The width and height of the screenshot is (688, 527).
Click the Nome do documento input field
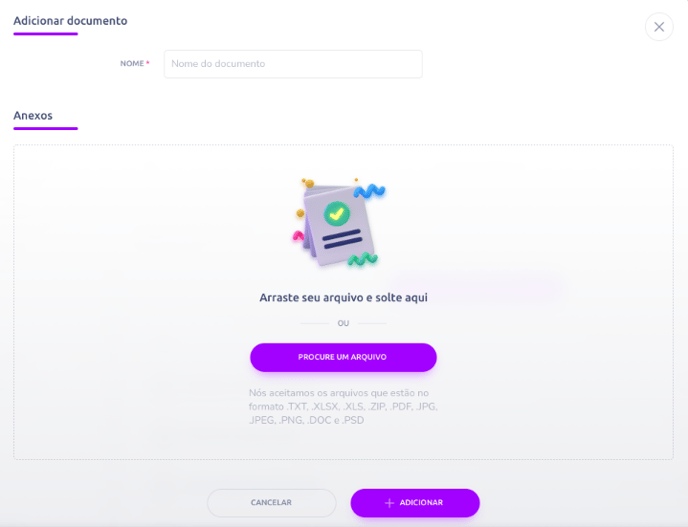tap(293, 64)
